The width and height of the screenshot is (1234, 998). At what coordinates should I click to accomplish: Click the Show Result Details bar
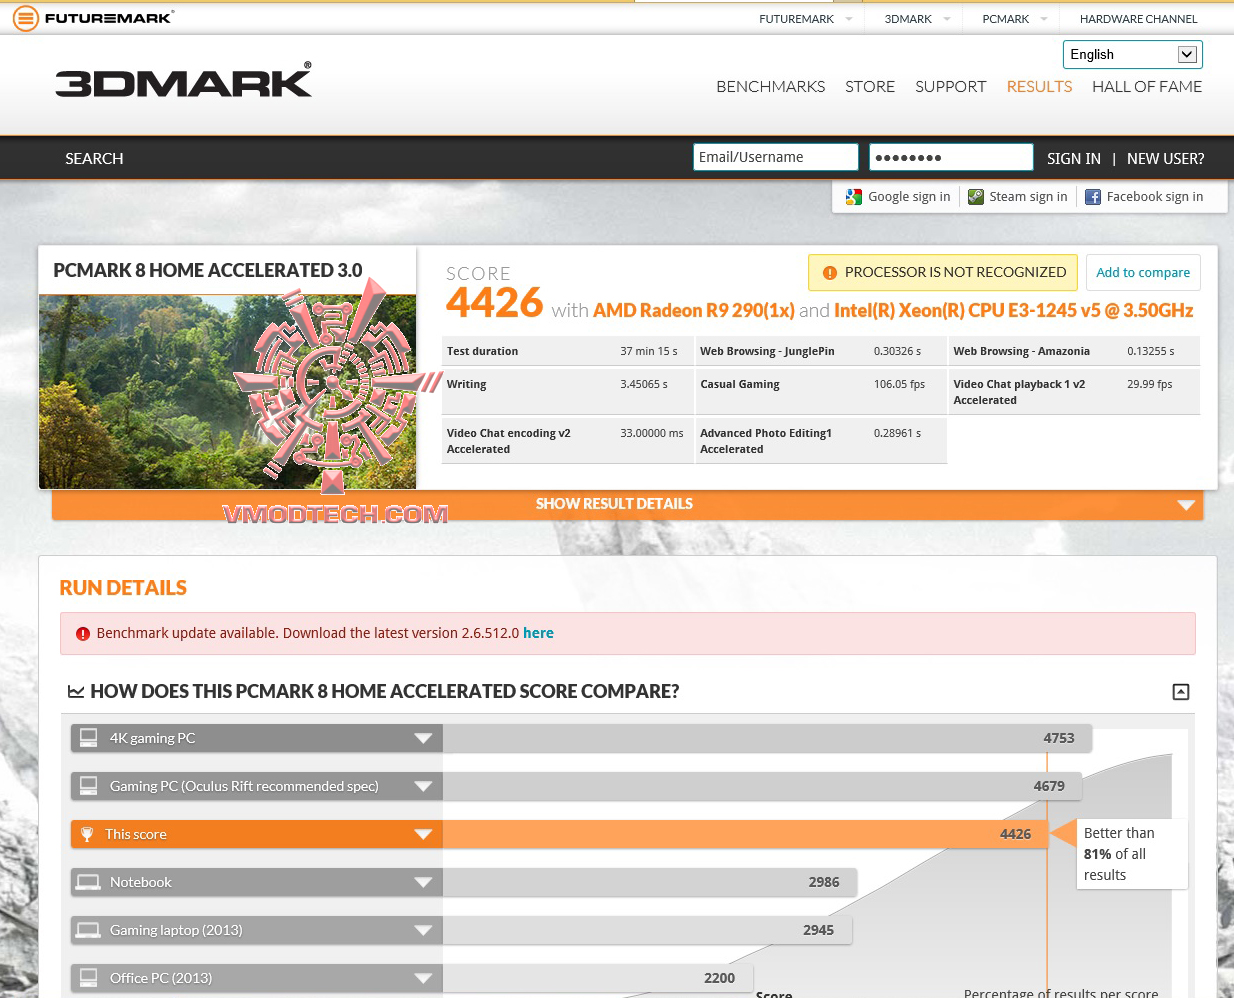point(627,504)
